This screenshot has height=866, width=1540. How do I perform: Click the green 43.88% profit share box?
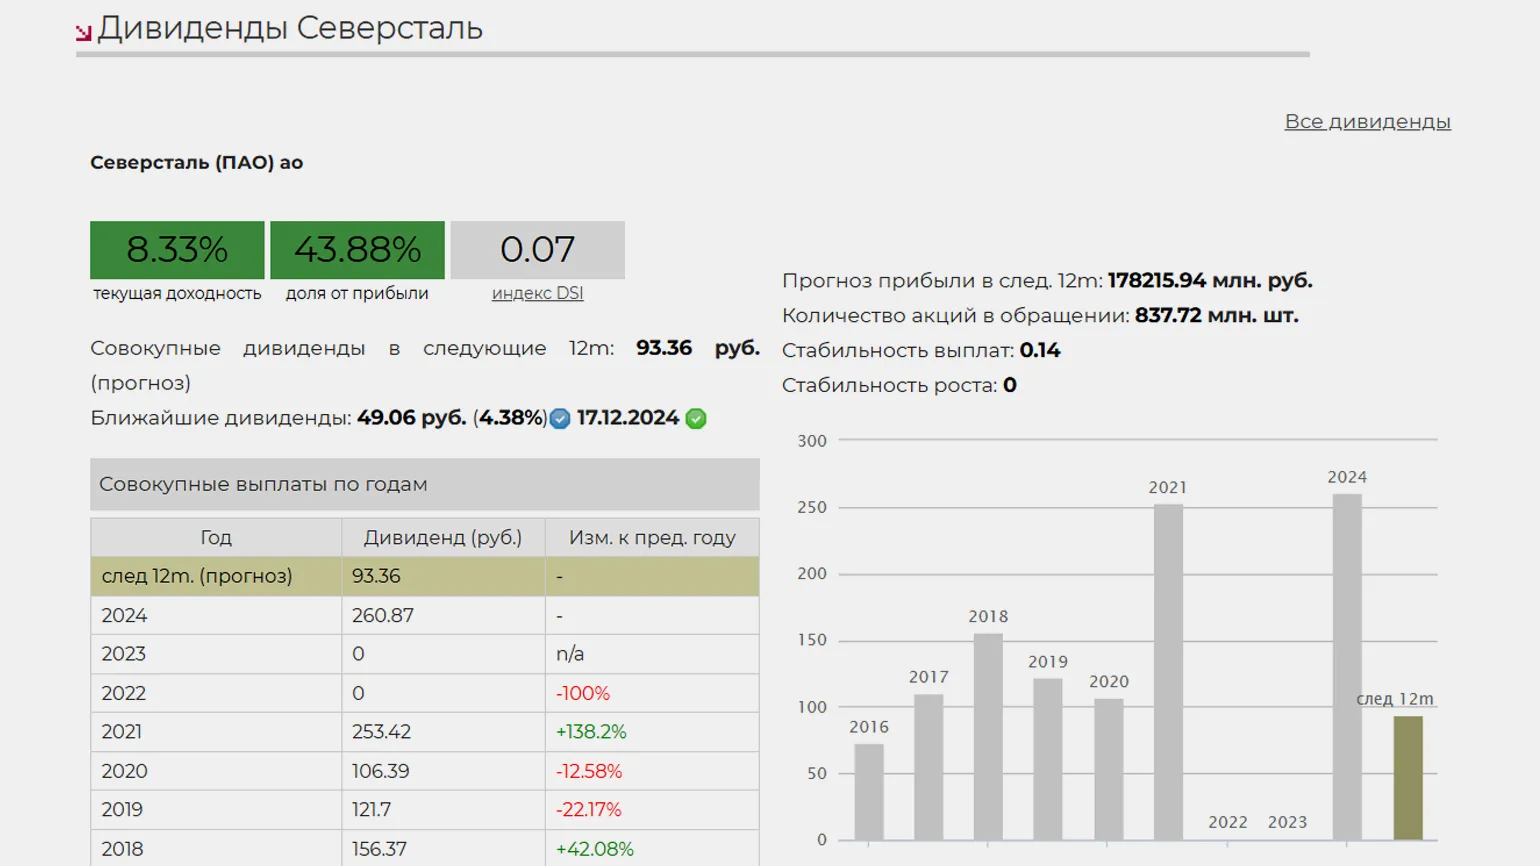(x=357, y=250)
